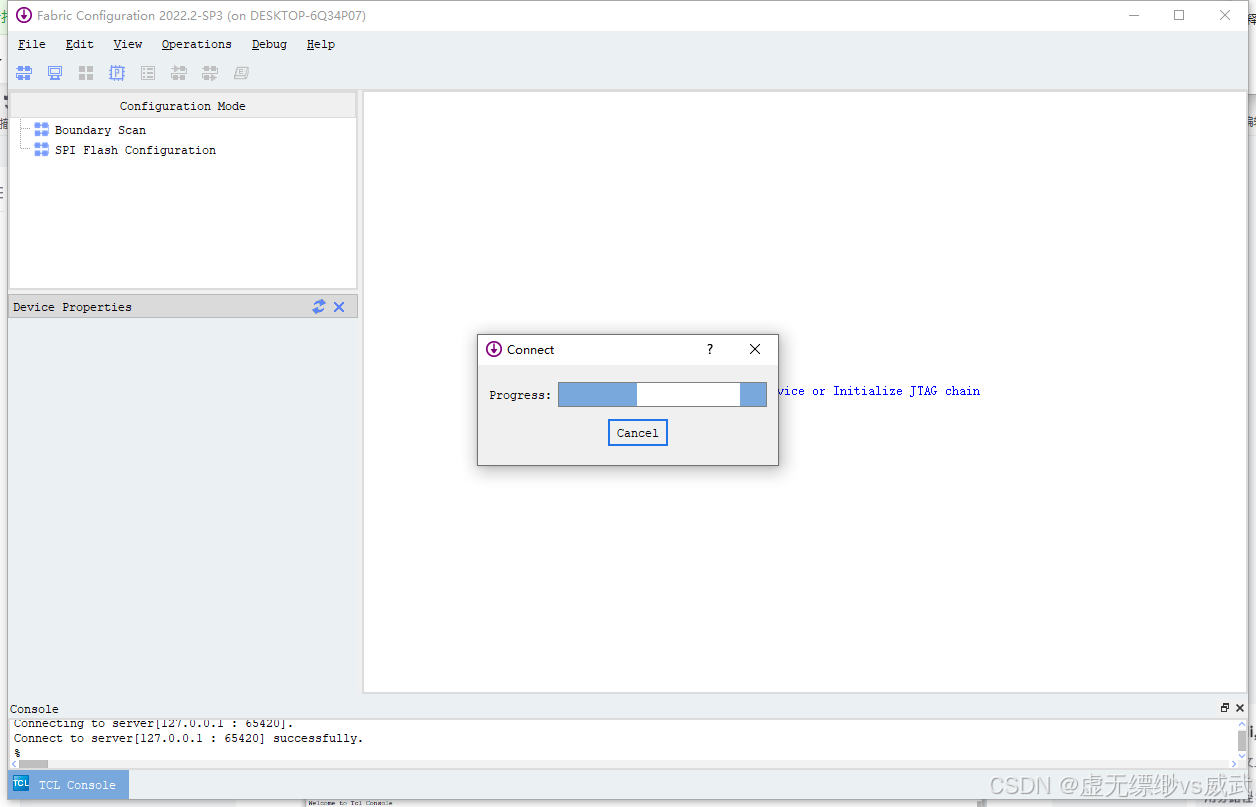1256x807 pixels.
Task: Click the SPI Flash Configuration tree icon
Action: tap(41, 150)
